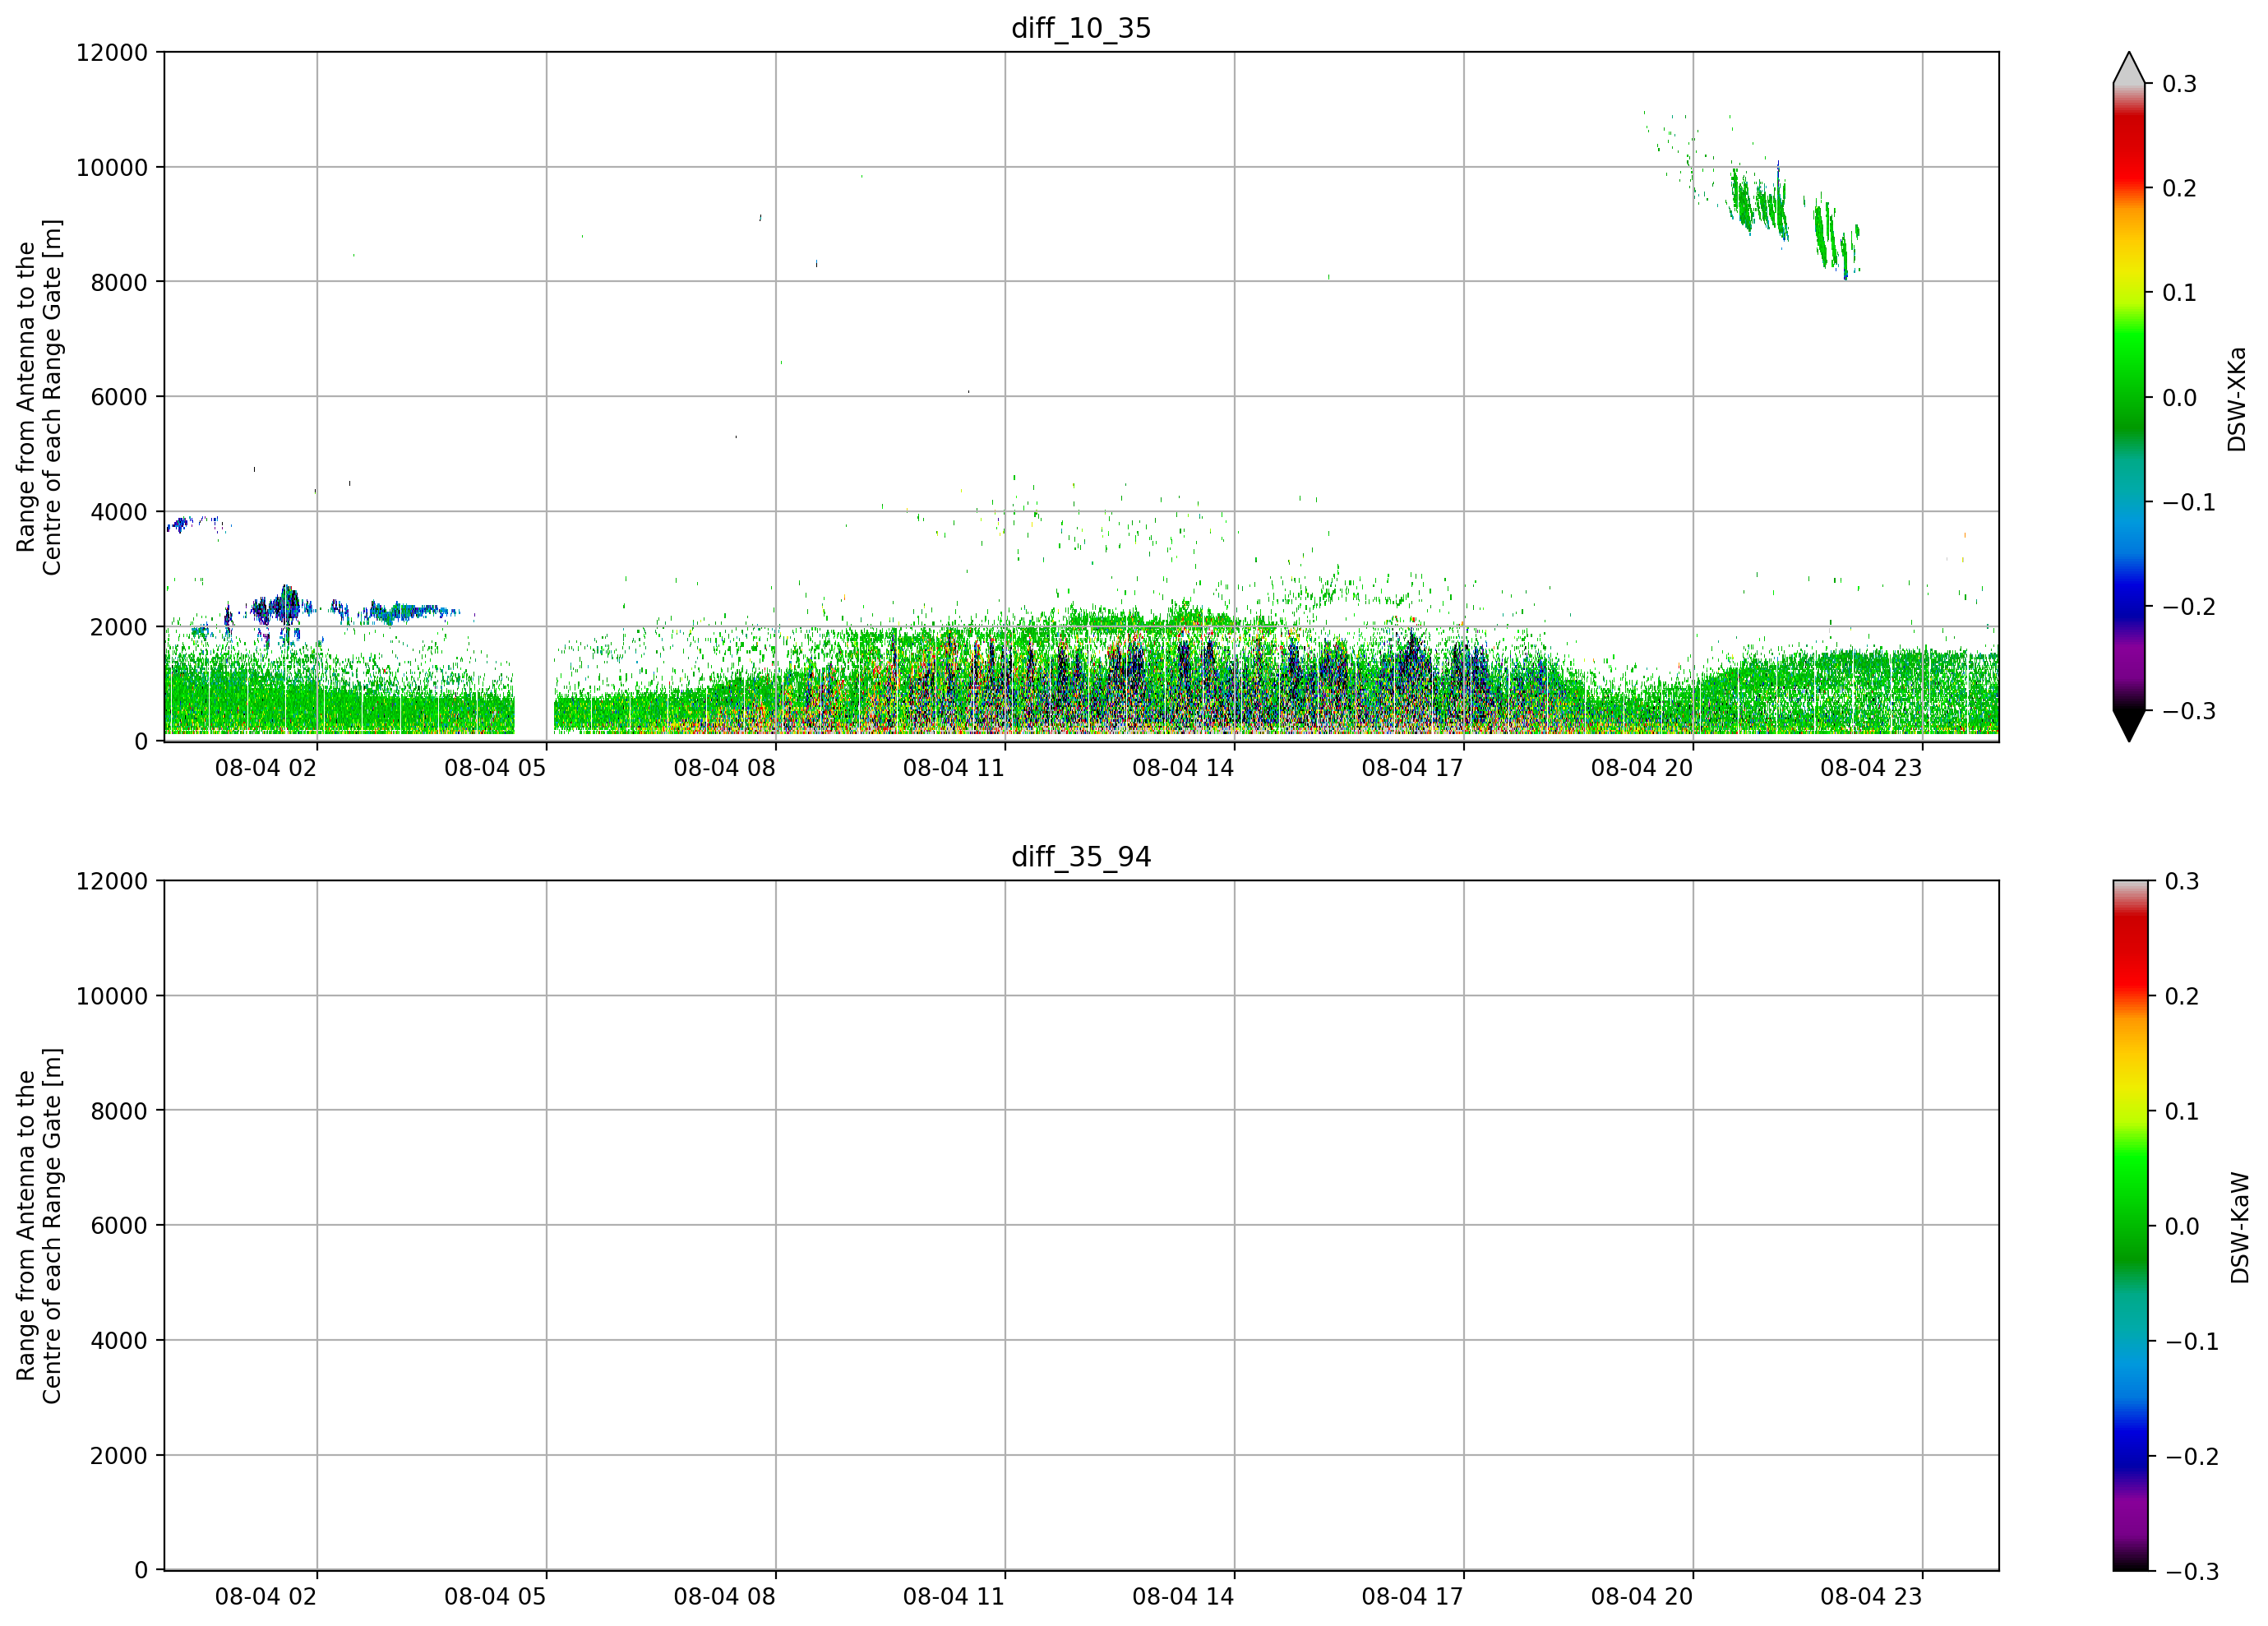
Task: Click the 08-04 02 x-tick in the diff_10_35 plot
Action: point(266,768)
